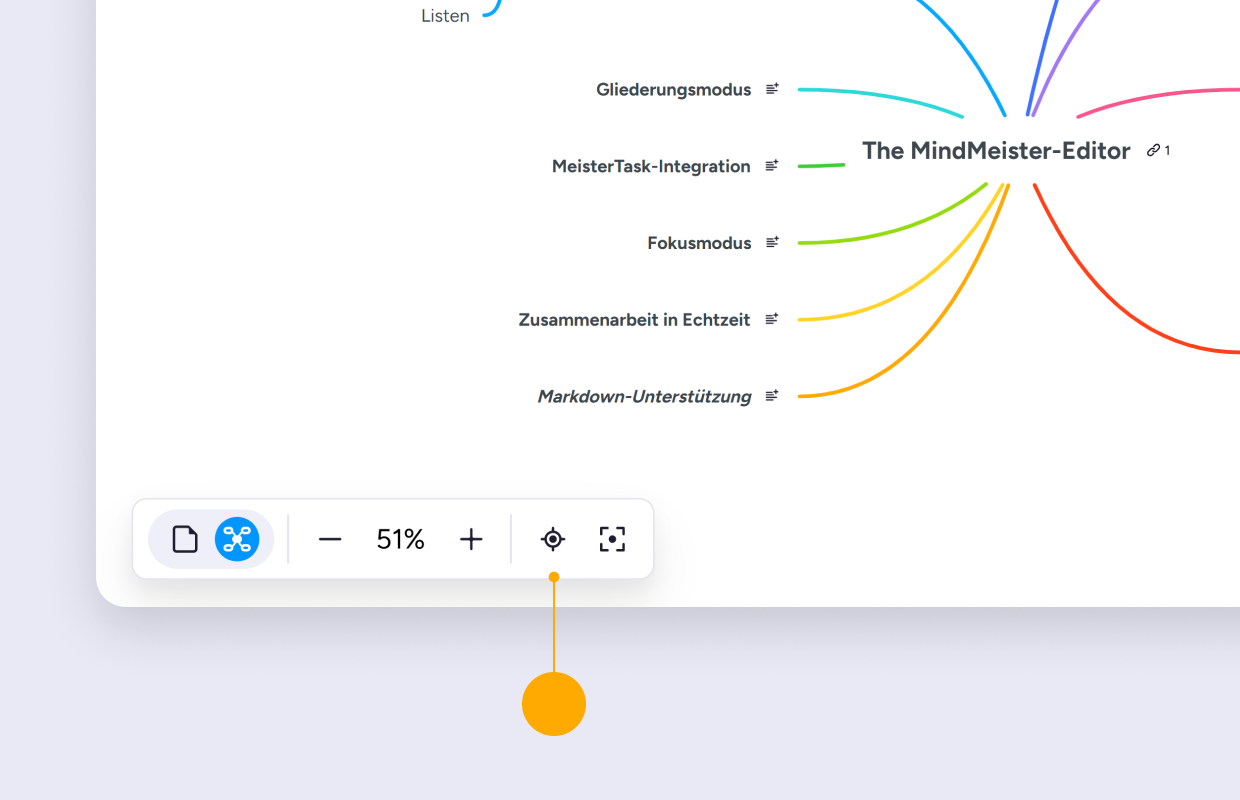1240x800 pixels.
Task: Zoom in with the plus button
Action: tap(471, 540)
